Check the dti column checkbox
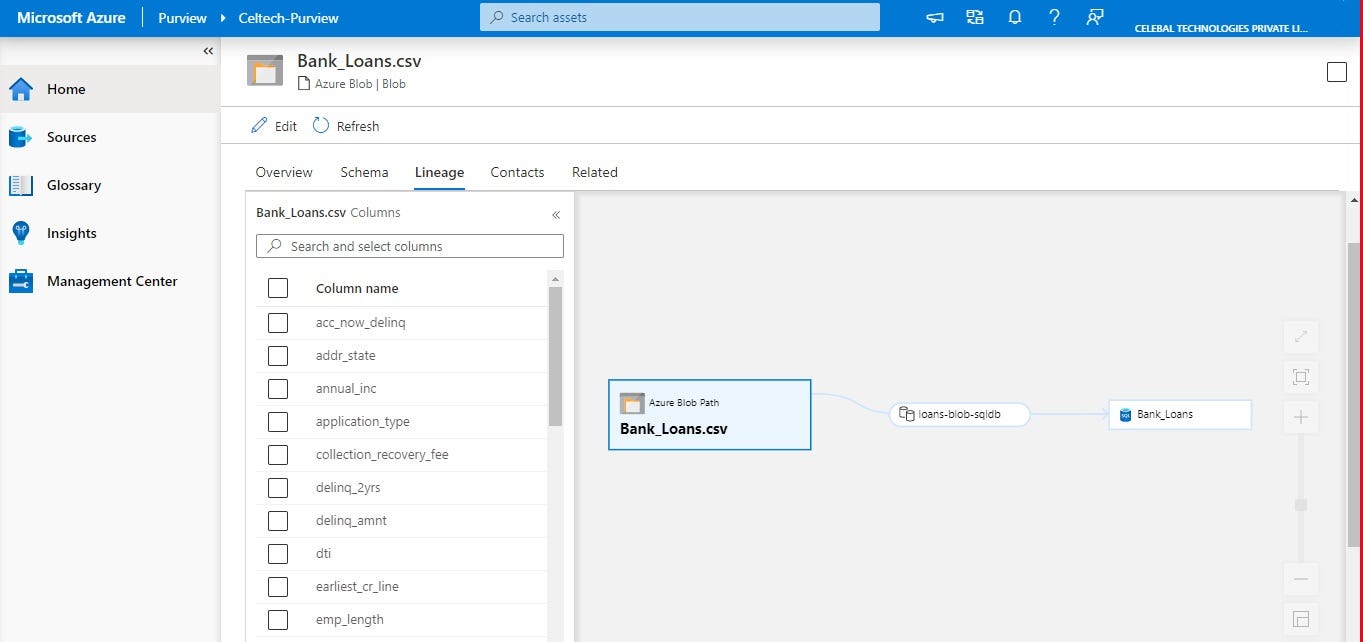1363x642 pixels. point(278,553)
